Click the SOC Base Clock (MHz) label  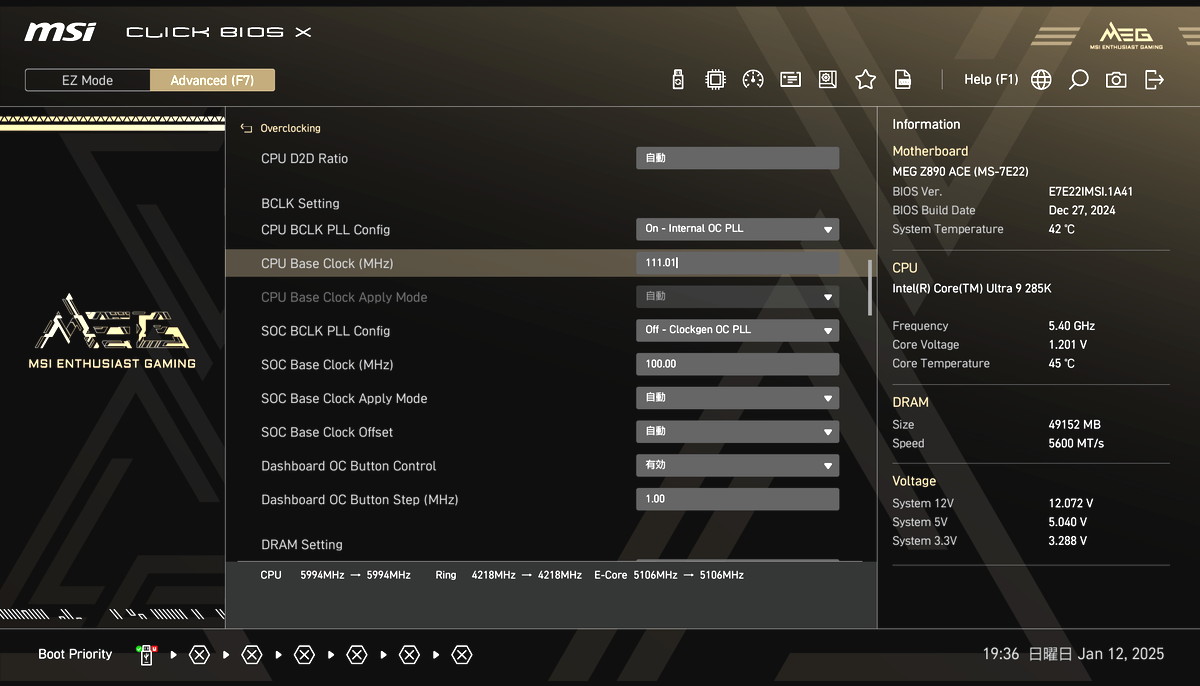coord(327,365)
